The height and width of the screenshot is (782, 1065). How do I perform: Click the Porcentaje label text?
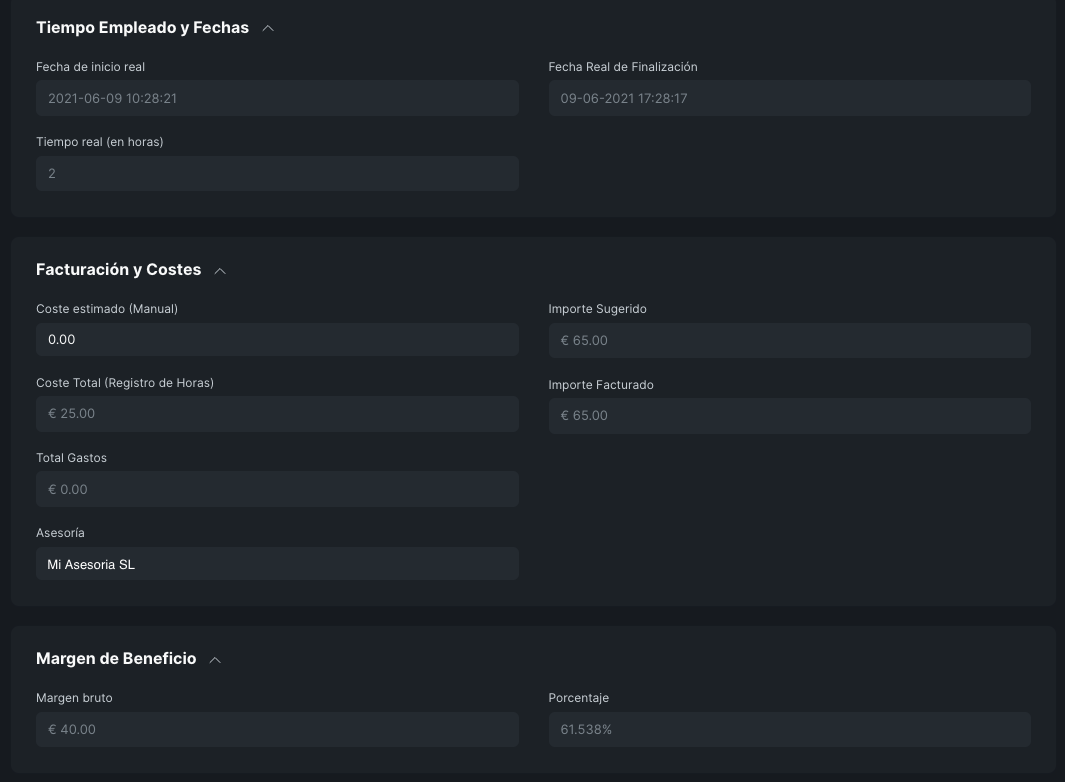[x=578, y=698]
